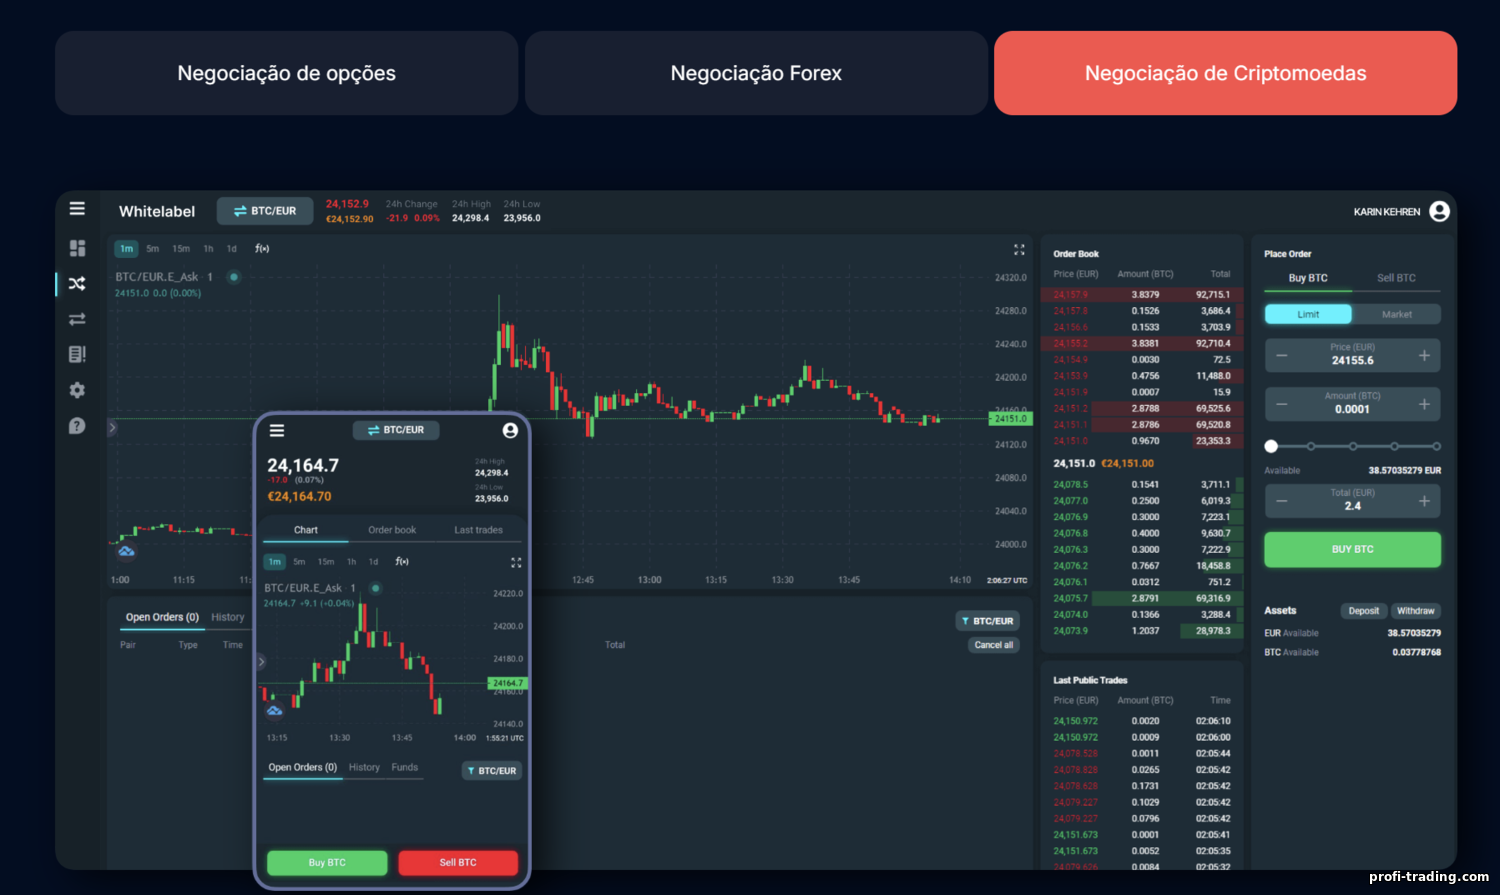Screen dimensions: 1500x895
Task: Decrease the Total (EUR) with minus
Action: (1282, 501)
